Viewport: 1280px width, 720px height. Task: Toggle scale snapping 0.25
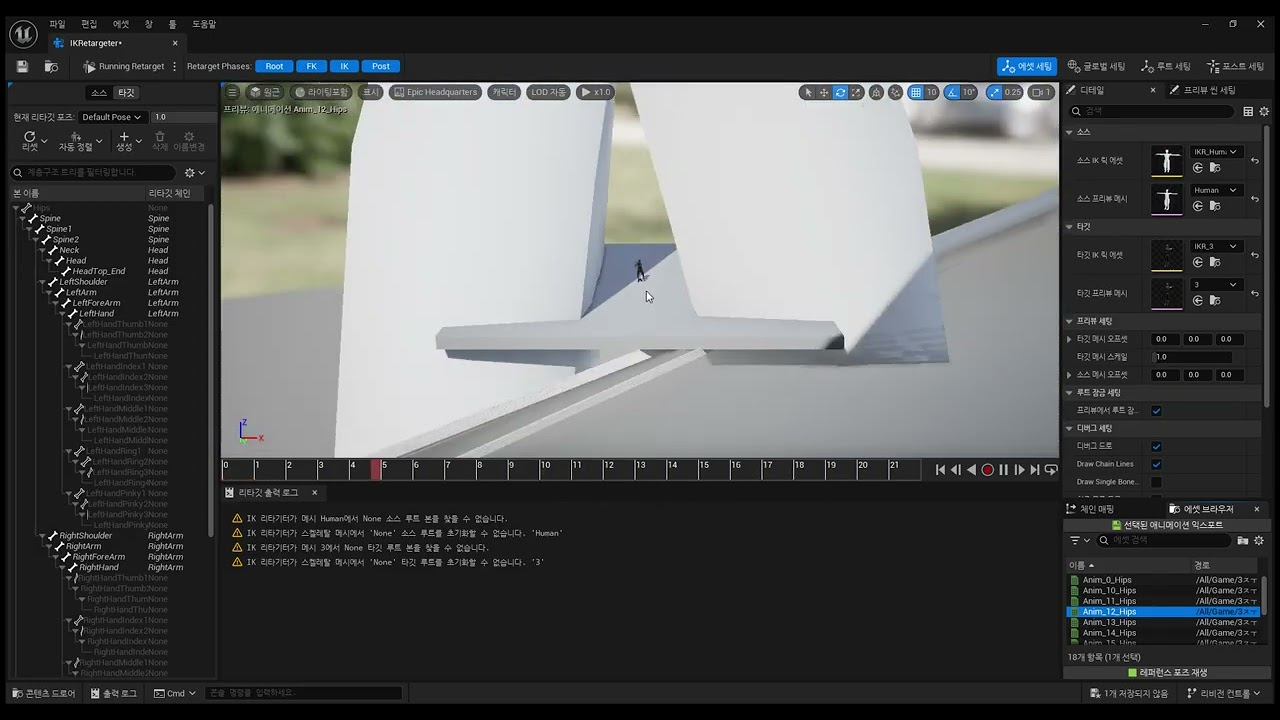point(995,92)
